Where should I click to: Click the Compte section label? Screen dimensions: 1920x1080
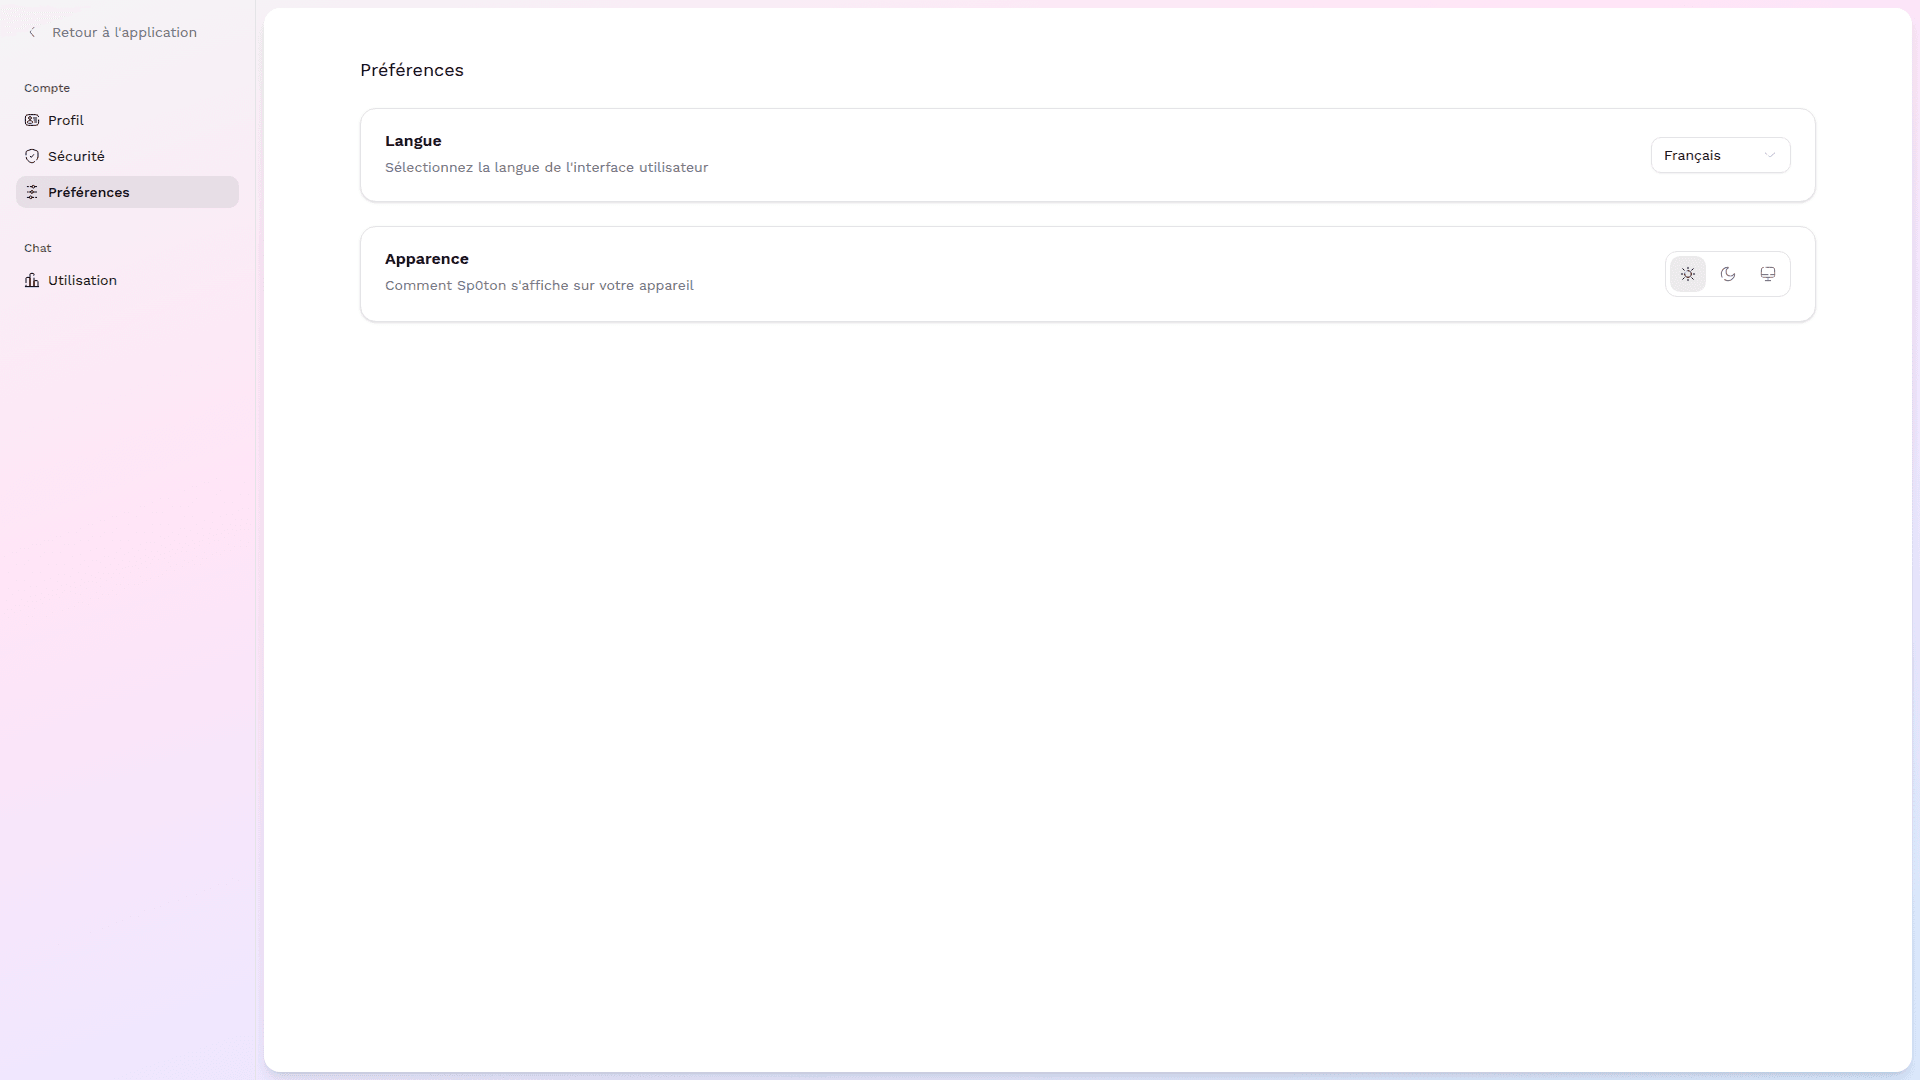point(47,88)
